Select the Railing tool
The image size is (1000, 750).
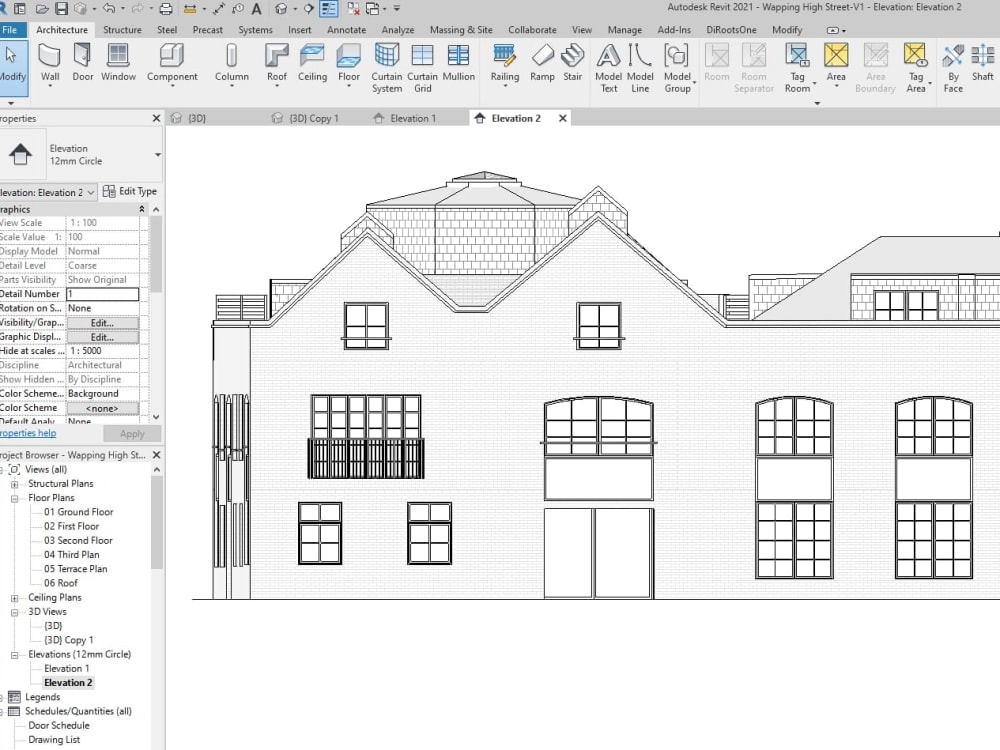tap(504, 64)
